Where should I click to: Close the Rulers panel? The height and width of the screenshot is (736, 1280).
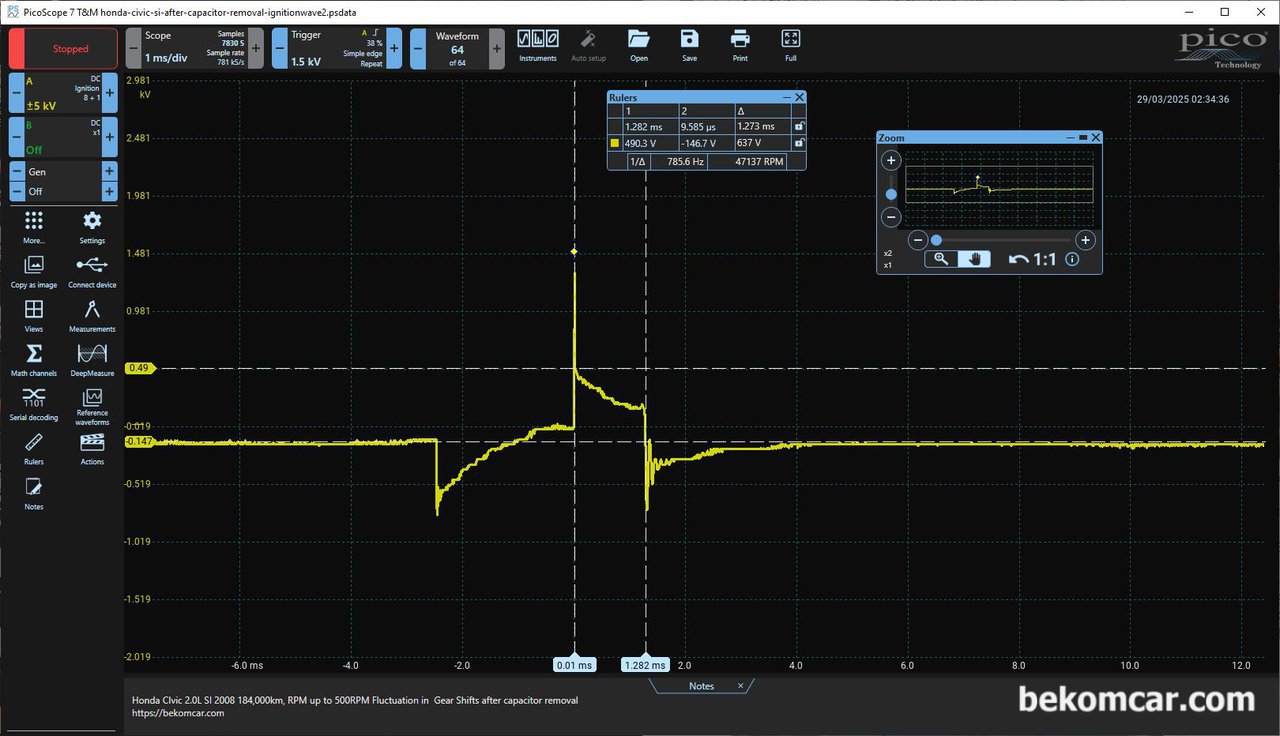coord(799,97)
